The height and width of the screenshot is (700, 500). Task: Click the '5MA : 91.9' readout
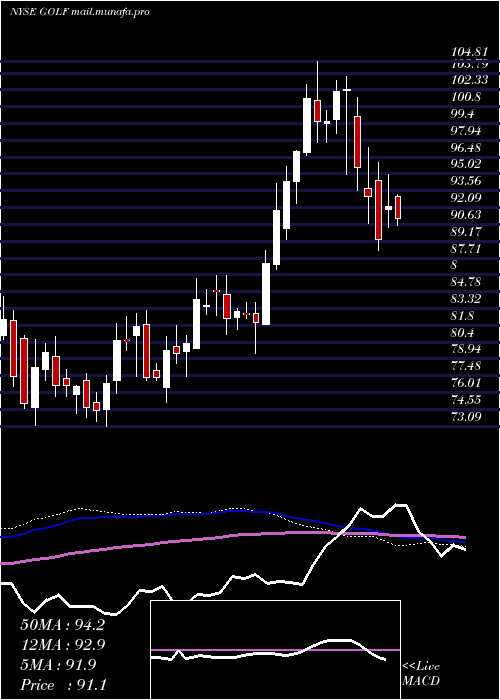click(58, 665)
